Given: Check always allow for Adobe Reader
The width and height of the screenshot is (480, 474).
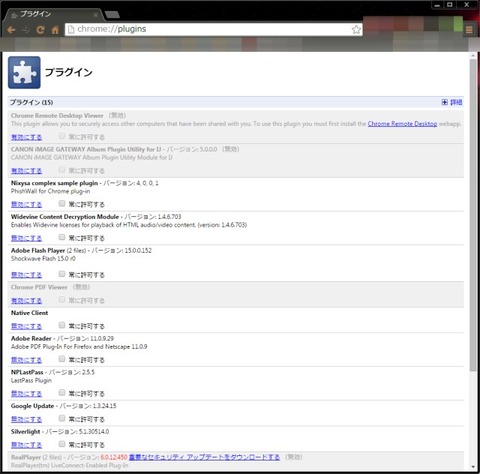Looking at the screenshot, I should [62, 359].
